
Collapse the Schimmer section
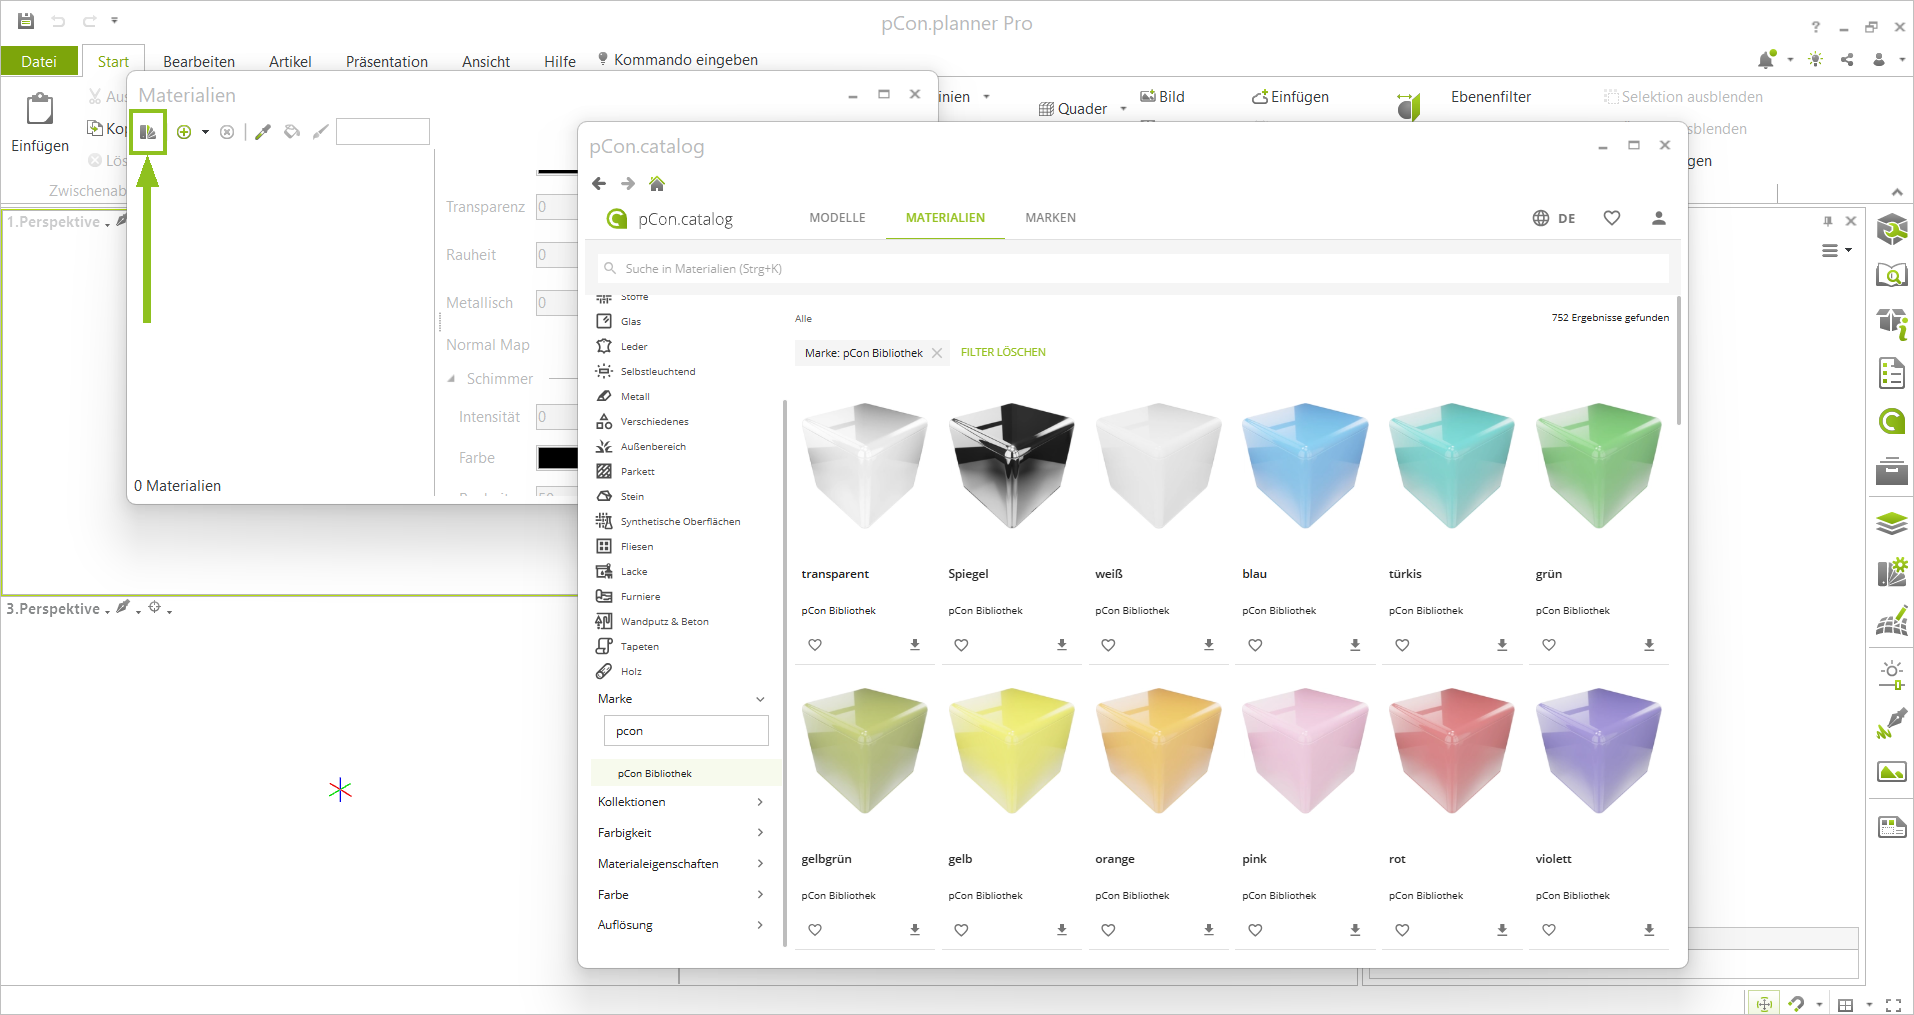pos(451,379)
